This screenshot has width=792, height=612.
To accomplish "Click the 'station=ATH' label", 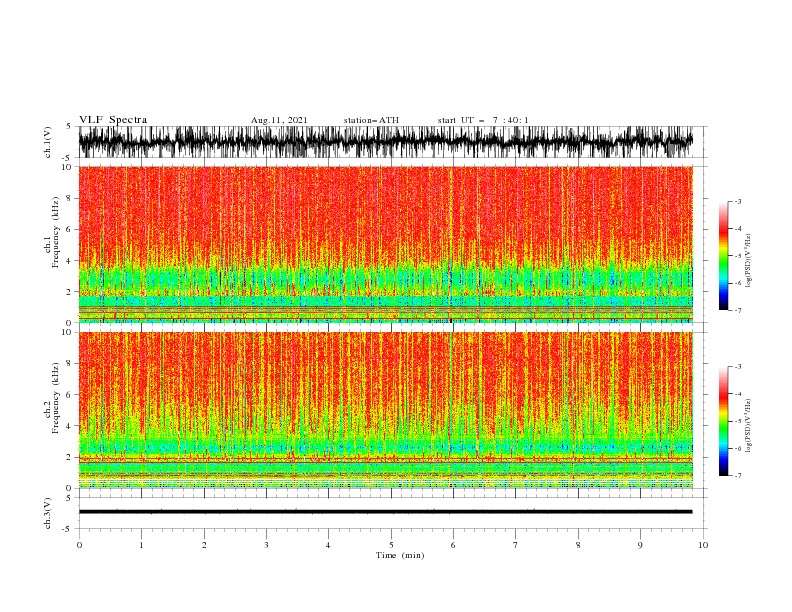I will (371, 120).
